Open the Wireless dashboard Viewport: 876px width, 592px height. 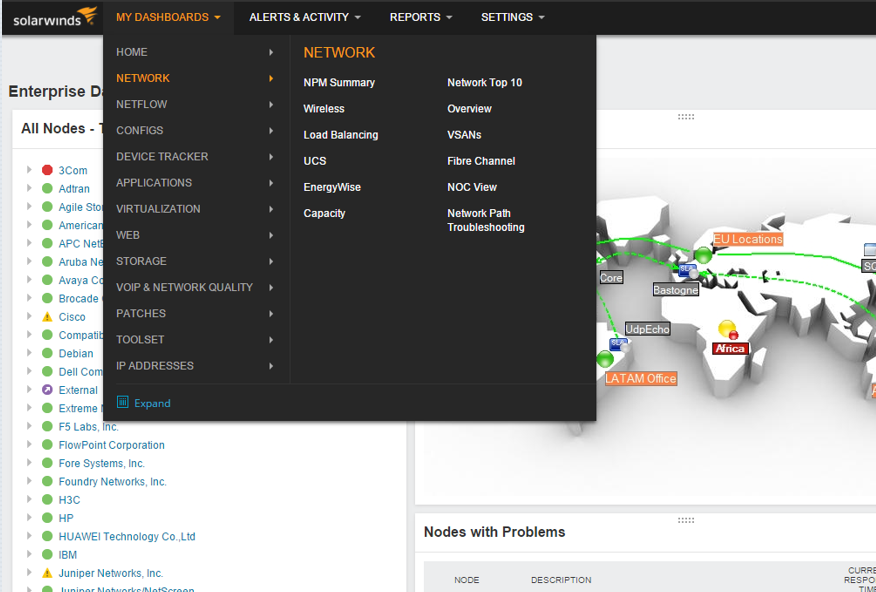point(324,109)
